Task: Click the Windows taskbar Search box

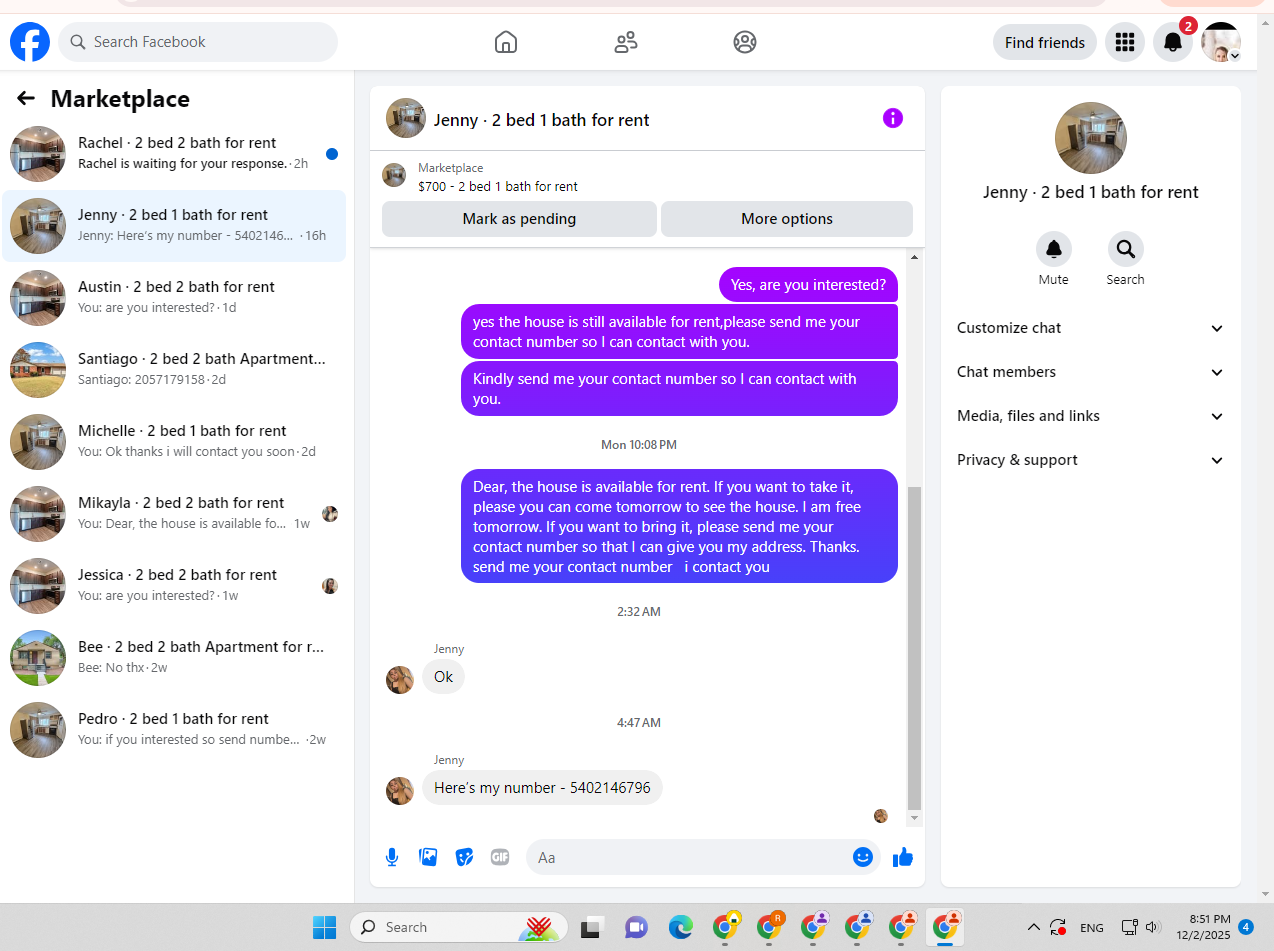Action: click(459, 927)
